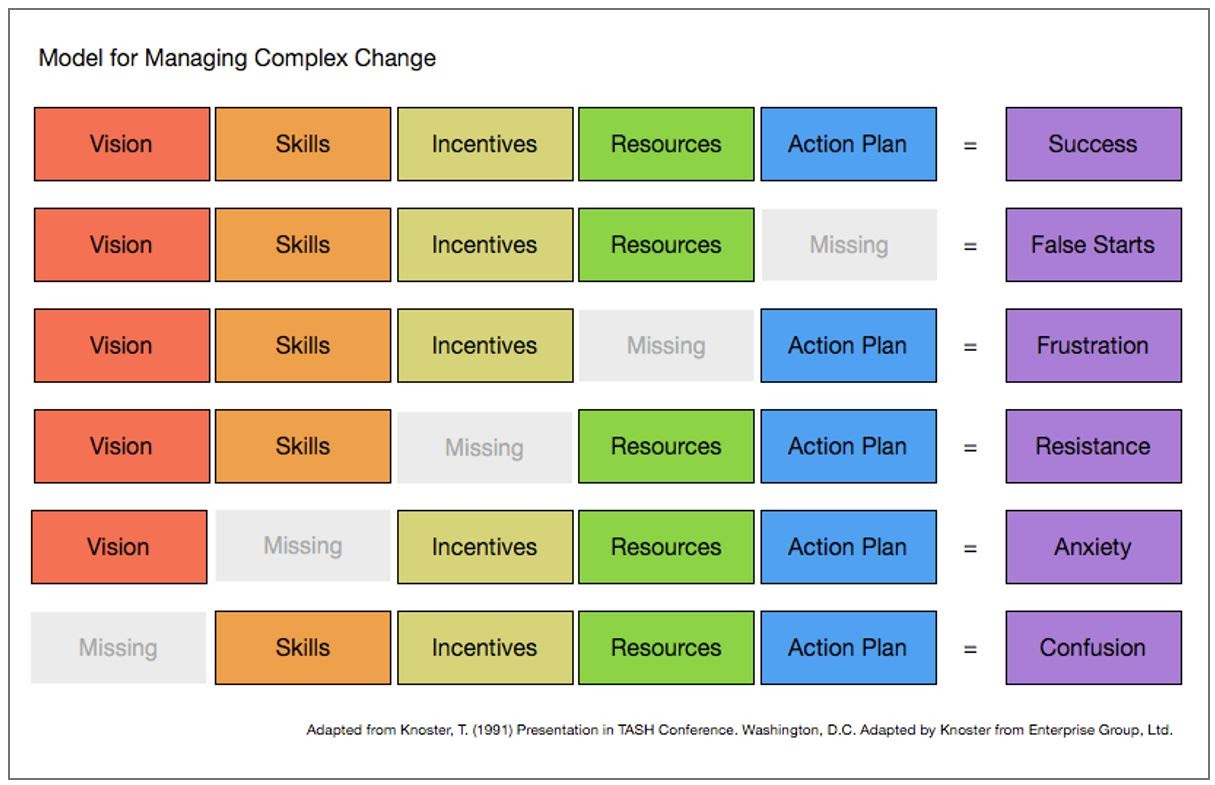Click the Missing box in the Confusion row
Screen dimensions: 1215x785
coord(118,648)
